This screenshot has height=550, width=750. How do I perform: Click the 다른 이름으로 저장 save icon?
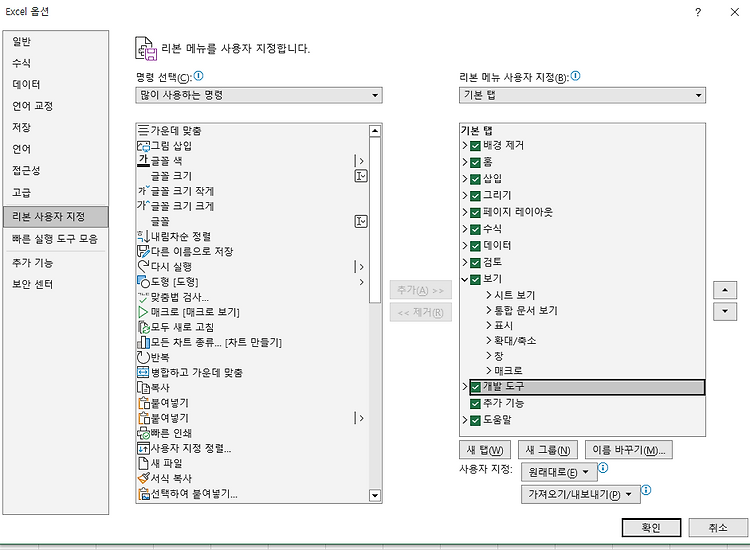143,251
